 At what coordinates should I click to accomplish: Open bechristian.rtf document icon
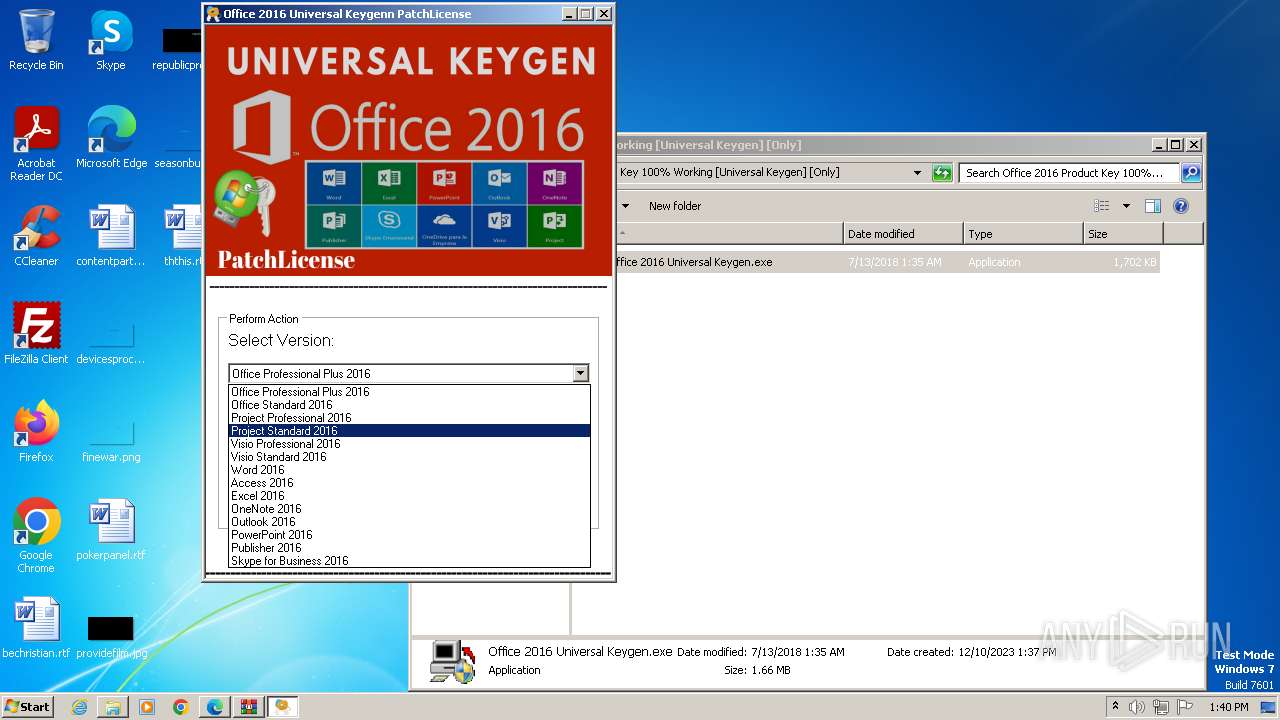(x=36, y=628)
